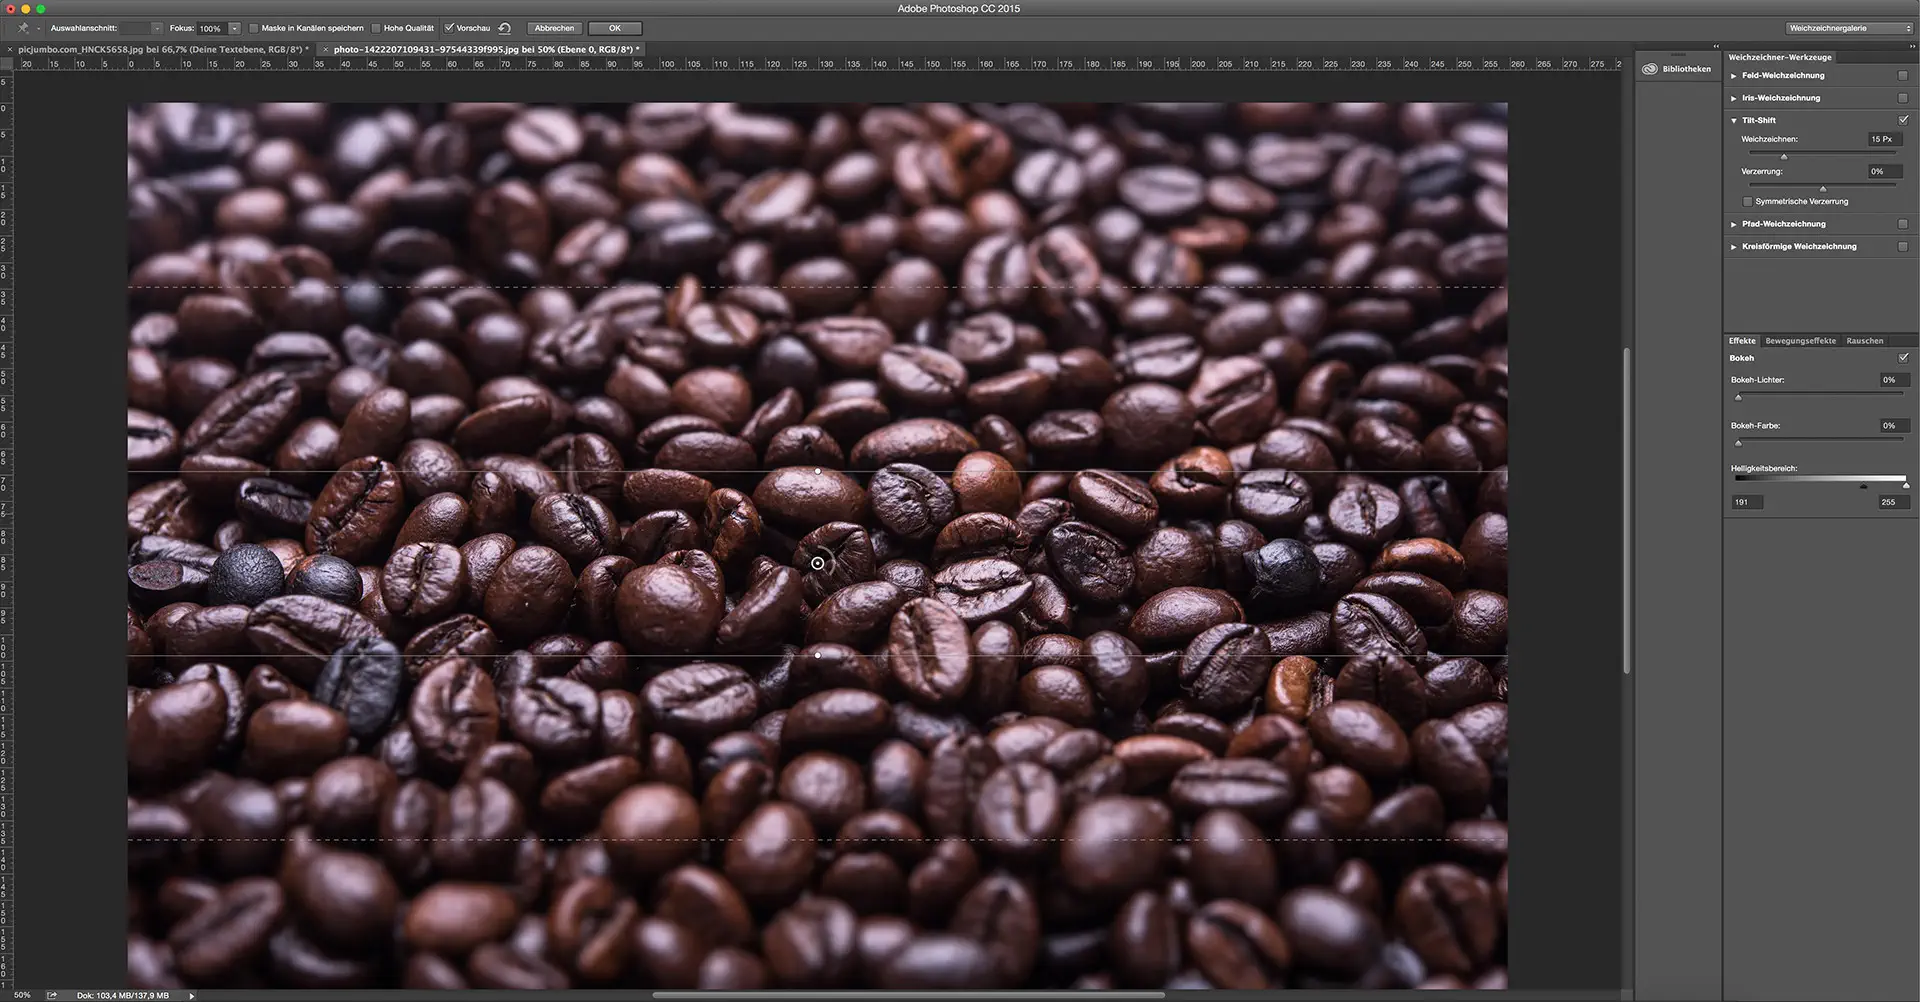
Task: Collapse the Tilt-Shift section
Action: [1733, 119]
